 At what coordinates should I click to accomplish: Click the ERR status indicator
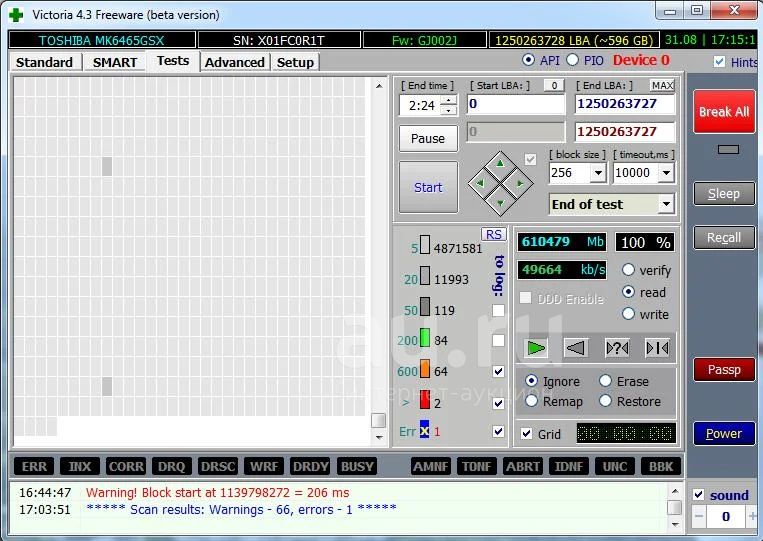tap(34, 467)
